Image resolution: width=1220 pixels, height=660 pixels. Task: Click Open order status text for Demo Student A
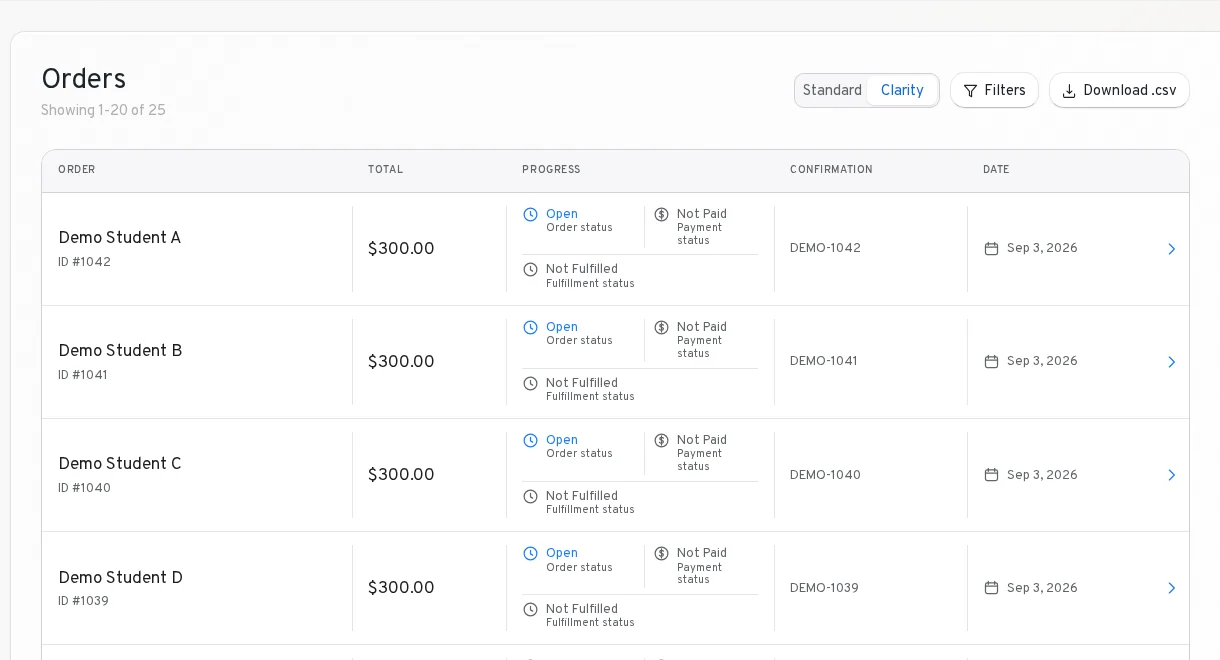(x=562, y=214)
